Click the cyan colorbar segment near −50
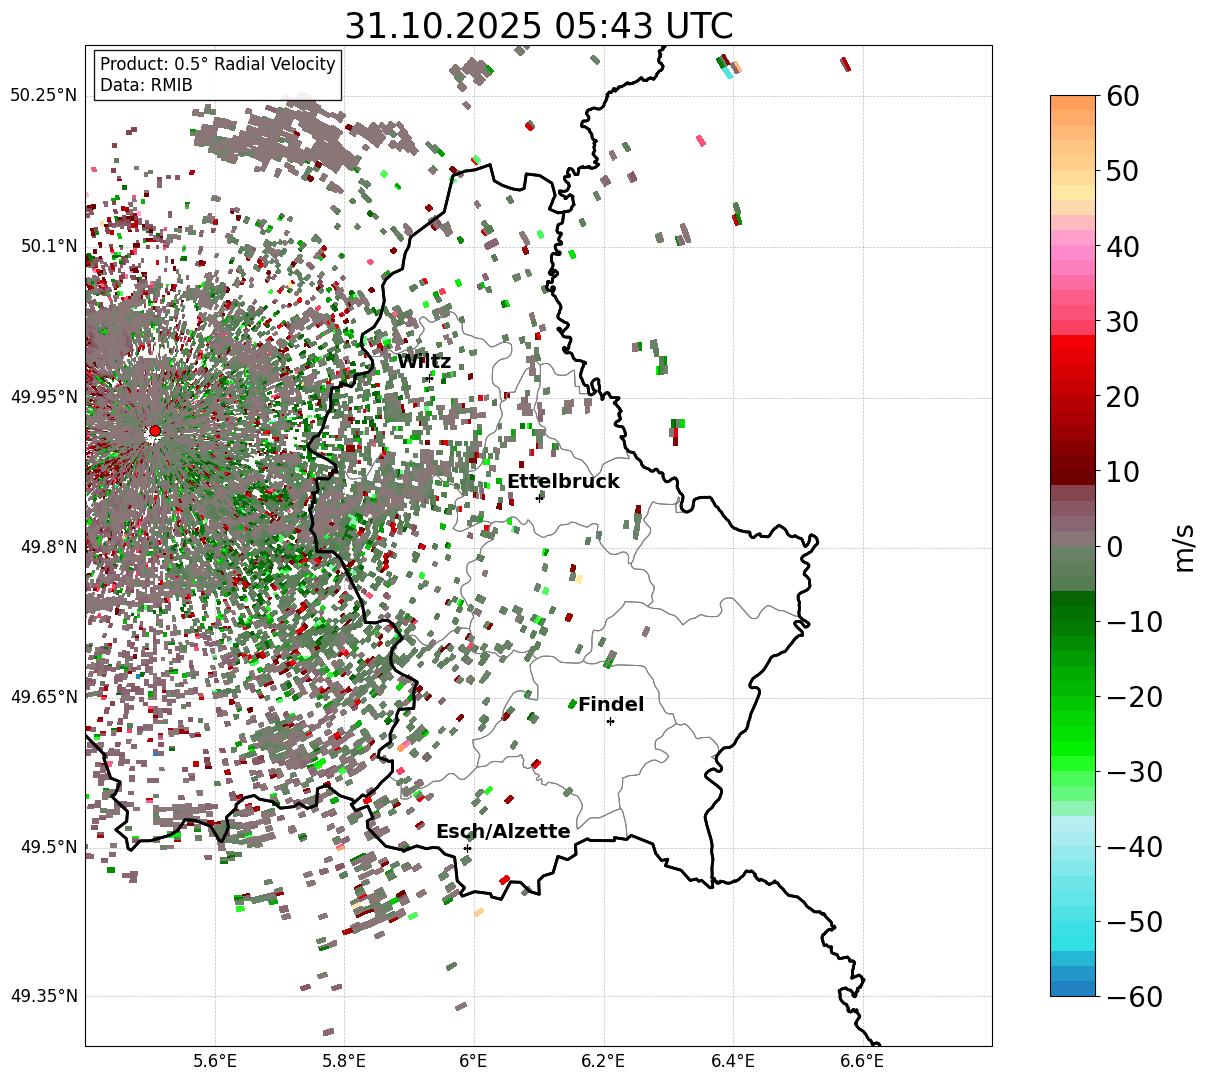 point(1073,922)
